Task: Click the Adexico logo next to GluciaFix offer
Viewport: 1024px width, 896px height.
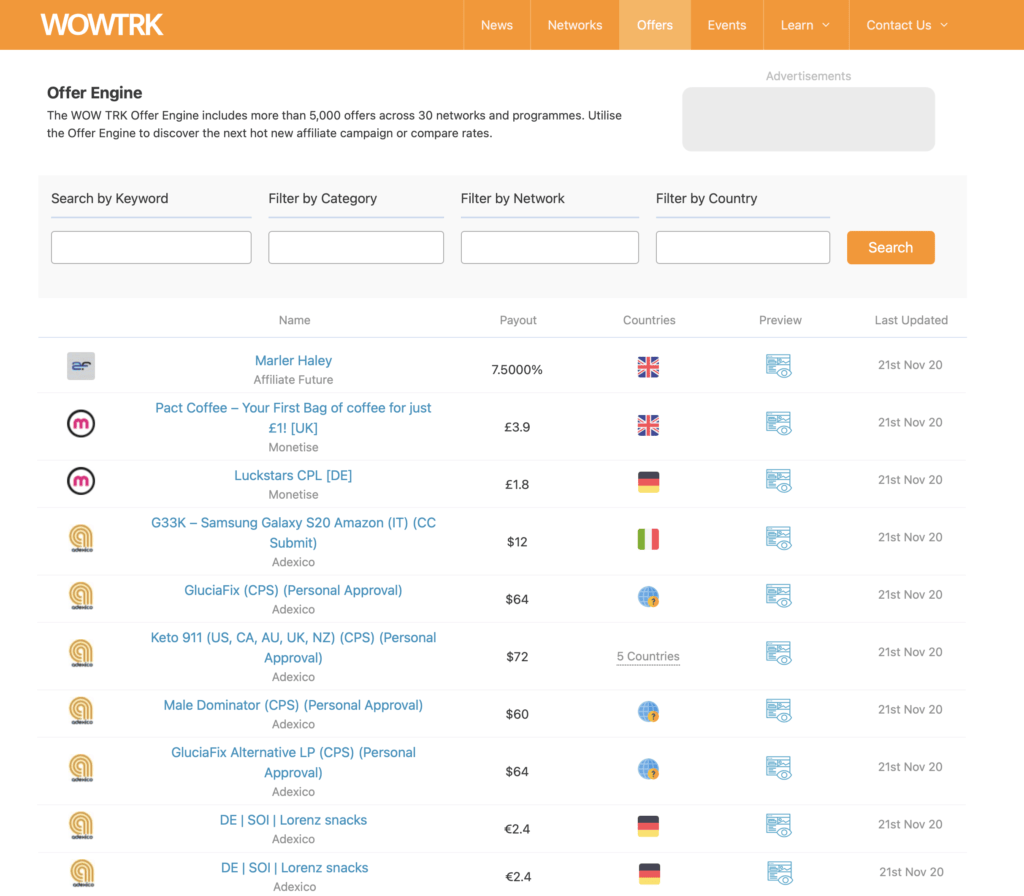Action: point(81,598)
